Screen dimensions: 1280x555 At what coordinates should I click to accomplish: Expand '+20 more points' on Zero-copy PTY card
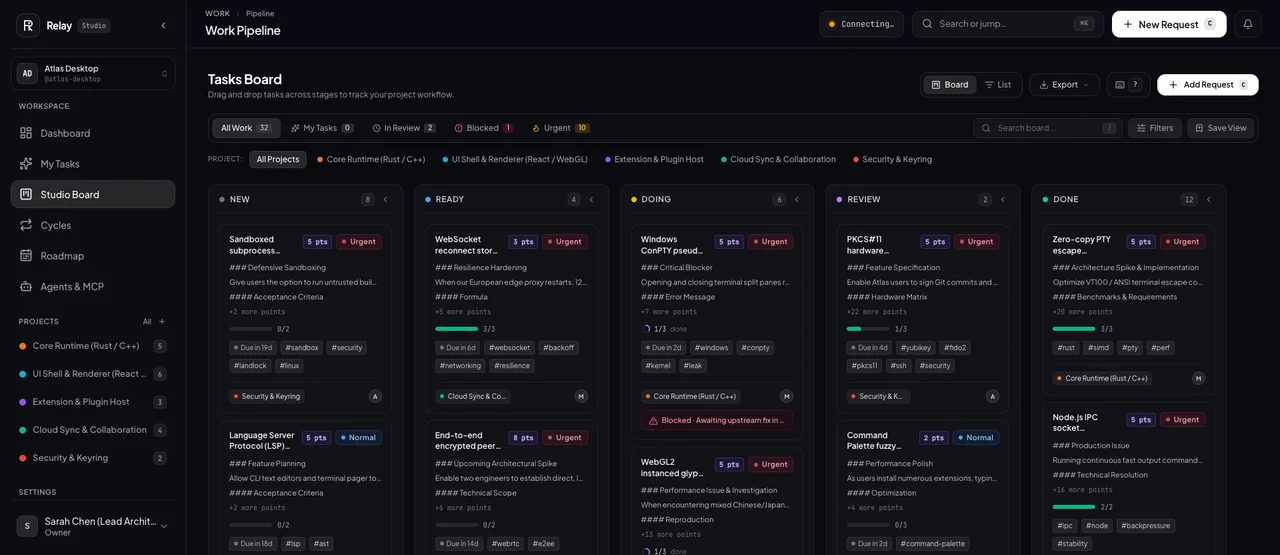click(x=1085, y=312)
